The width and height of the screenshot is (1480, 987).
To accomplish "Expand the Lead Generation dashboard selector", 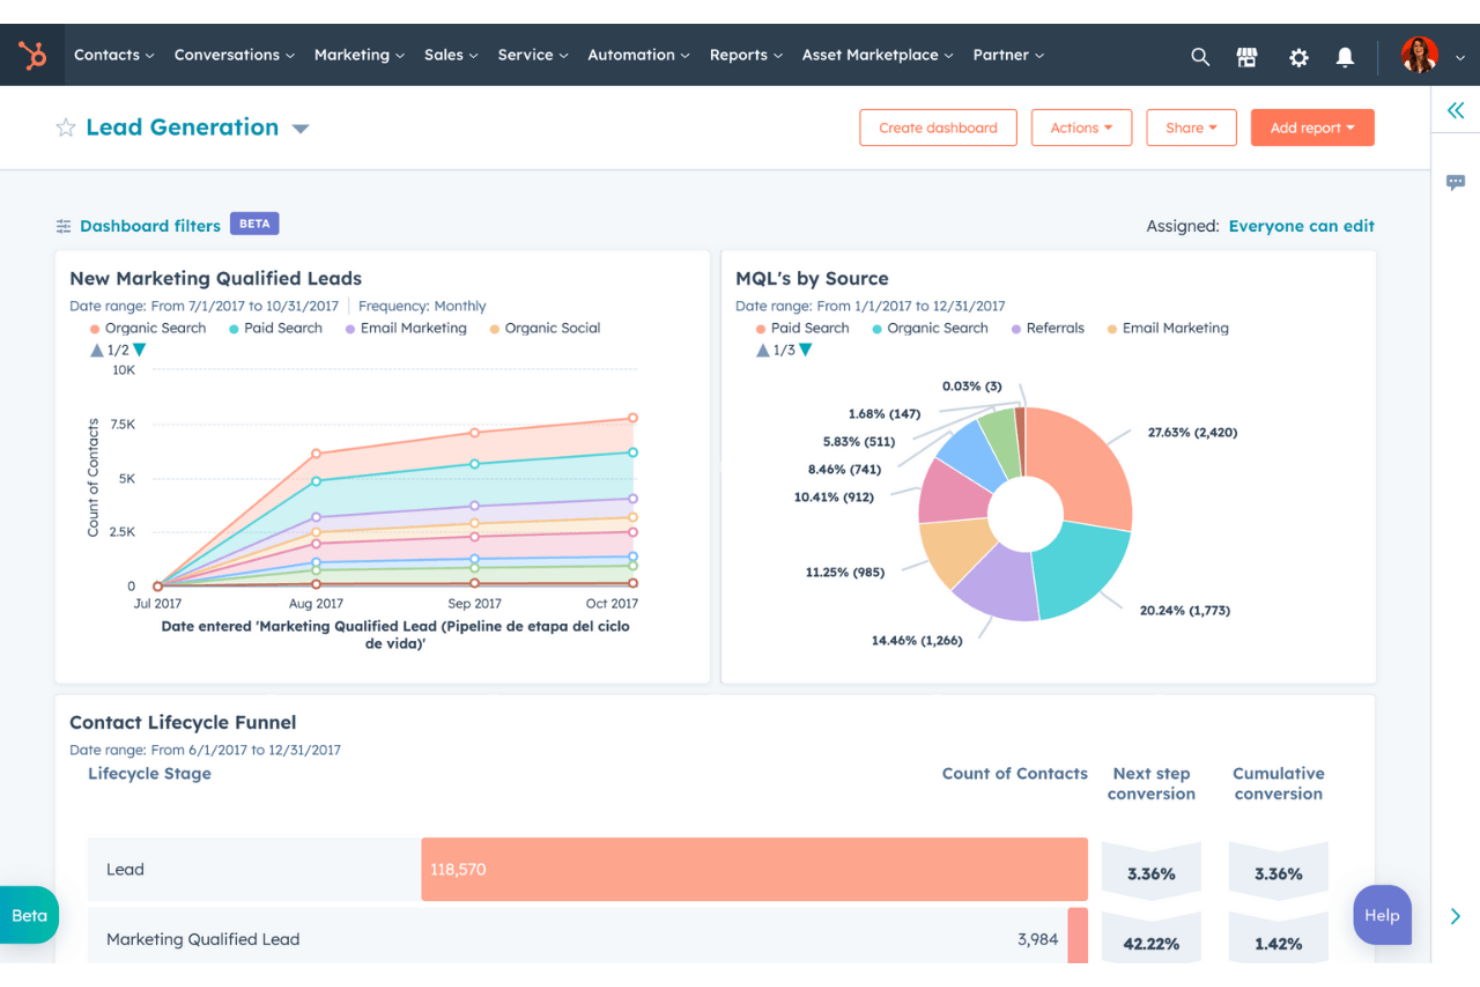I will tap(301, 128).
